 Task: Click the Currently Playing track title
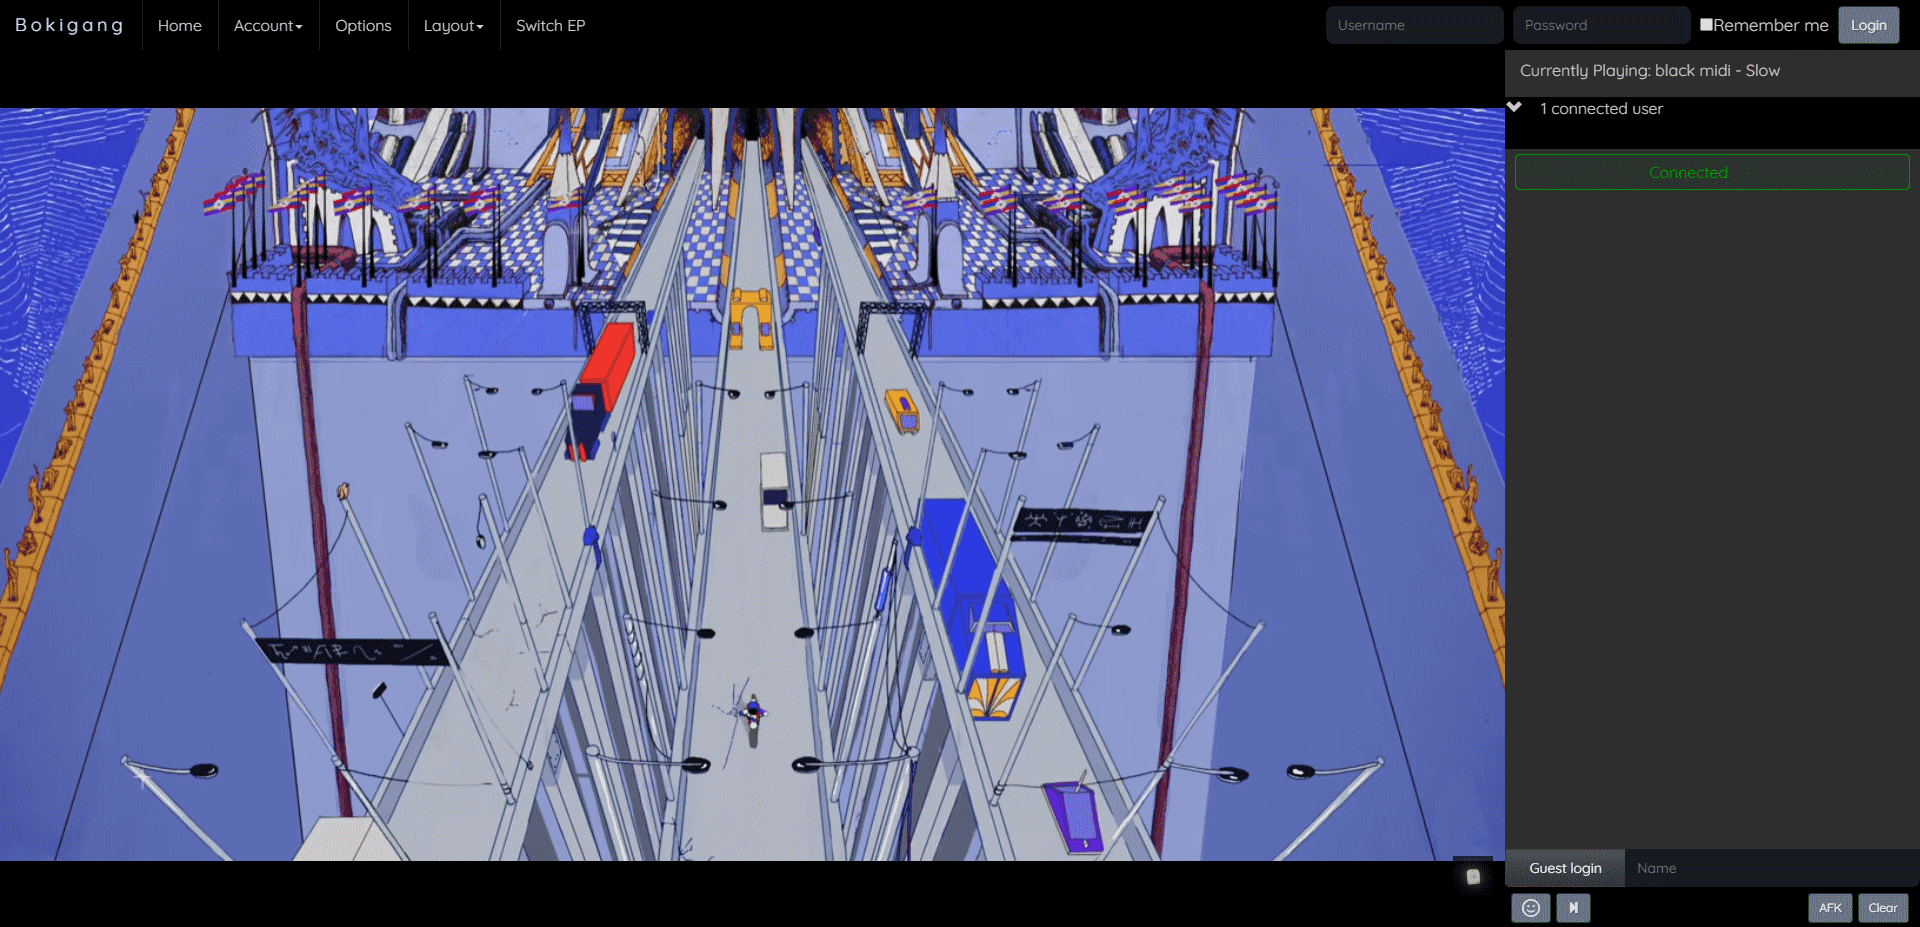tap(1648, 70)
